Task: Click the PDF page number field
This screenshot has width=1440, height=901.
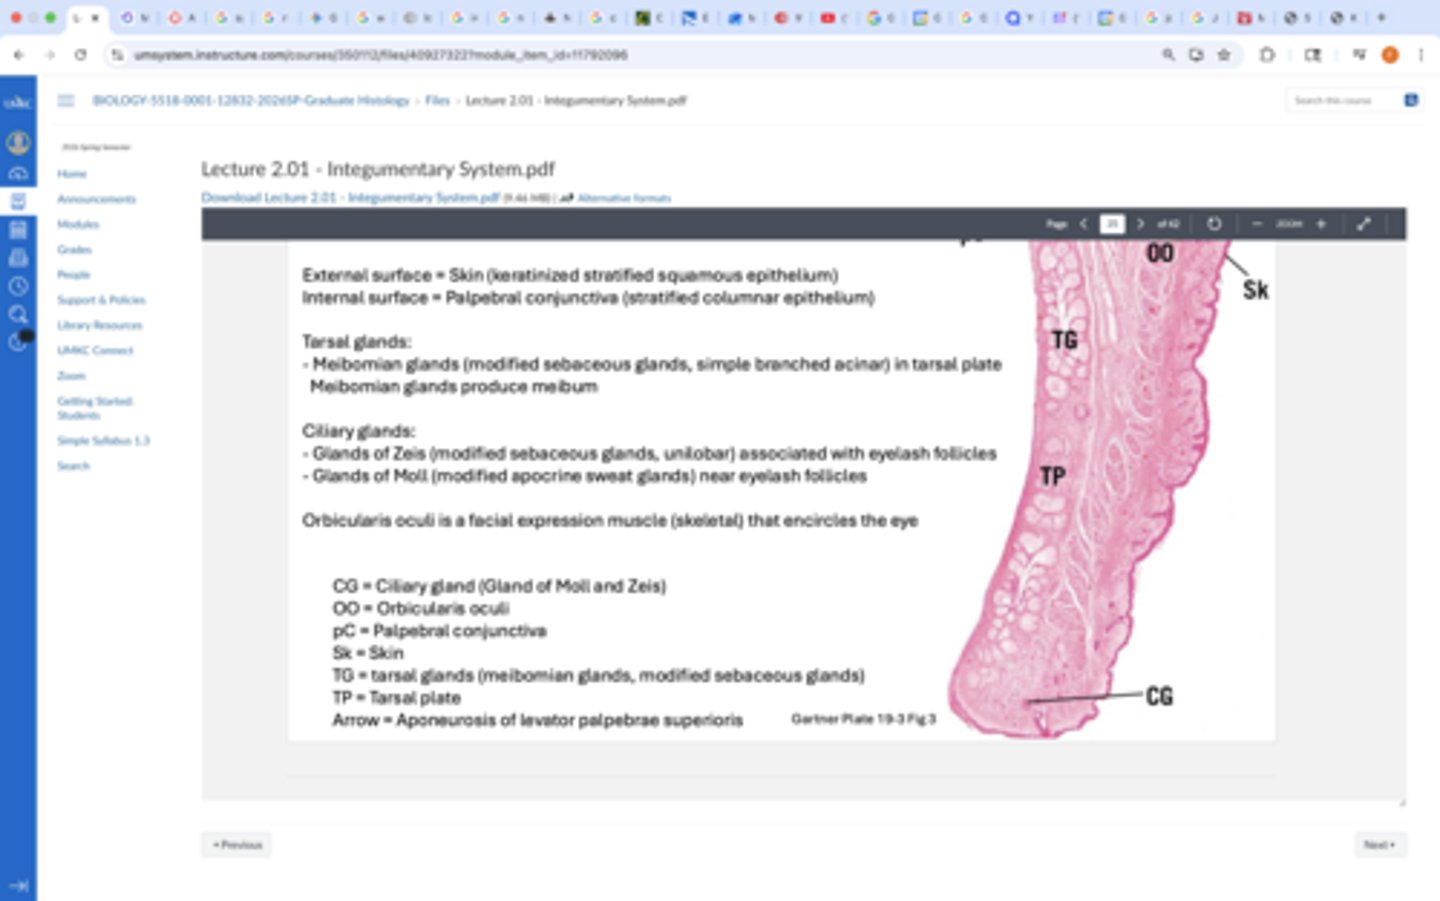Action: tap(1112, 224)
